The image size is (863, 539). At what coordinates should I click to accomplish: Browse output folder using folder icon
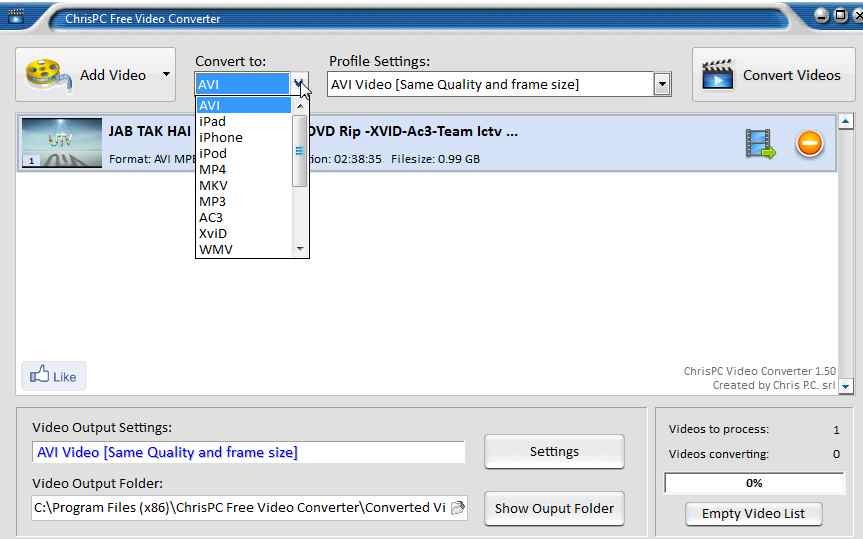click(457, 507)
